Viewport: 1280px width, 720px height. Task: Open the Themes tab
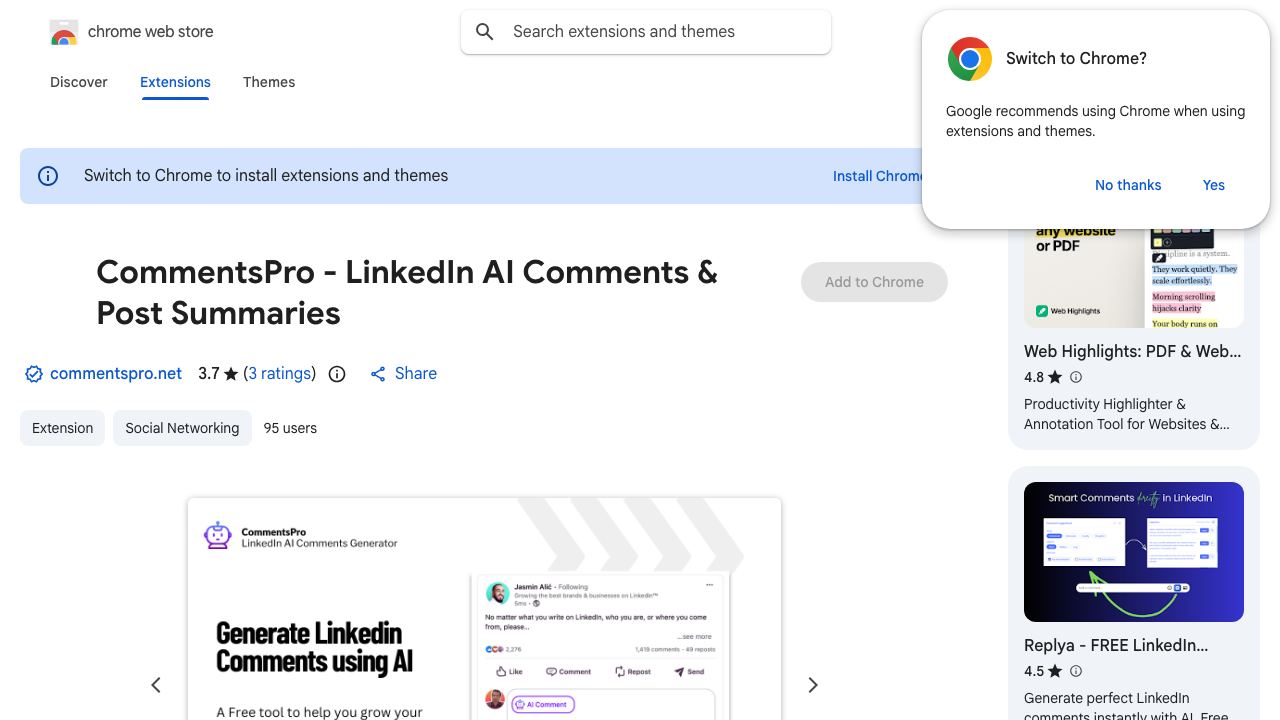[269, 82]
